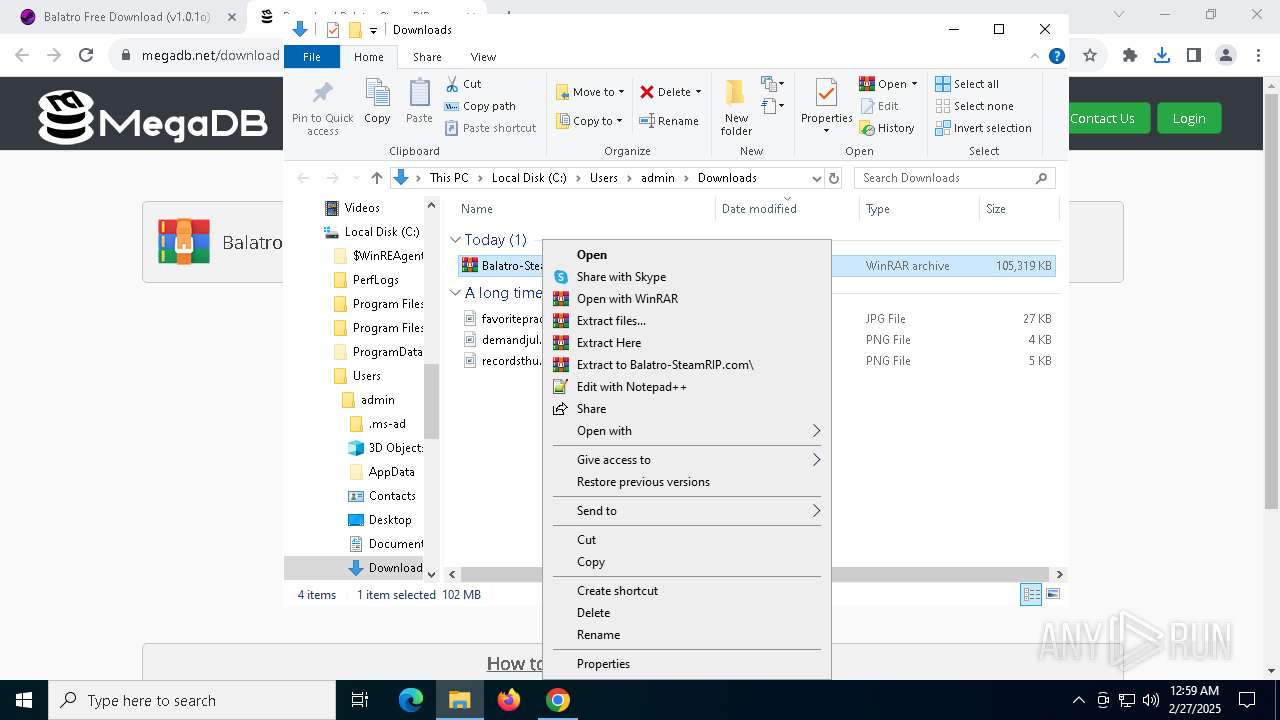Expand the Delete dropdown arrow

[x=698, y=92]
